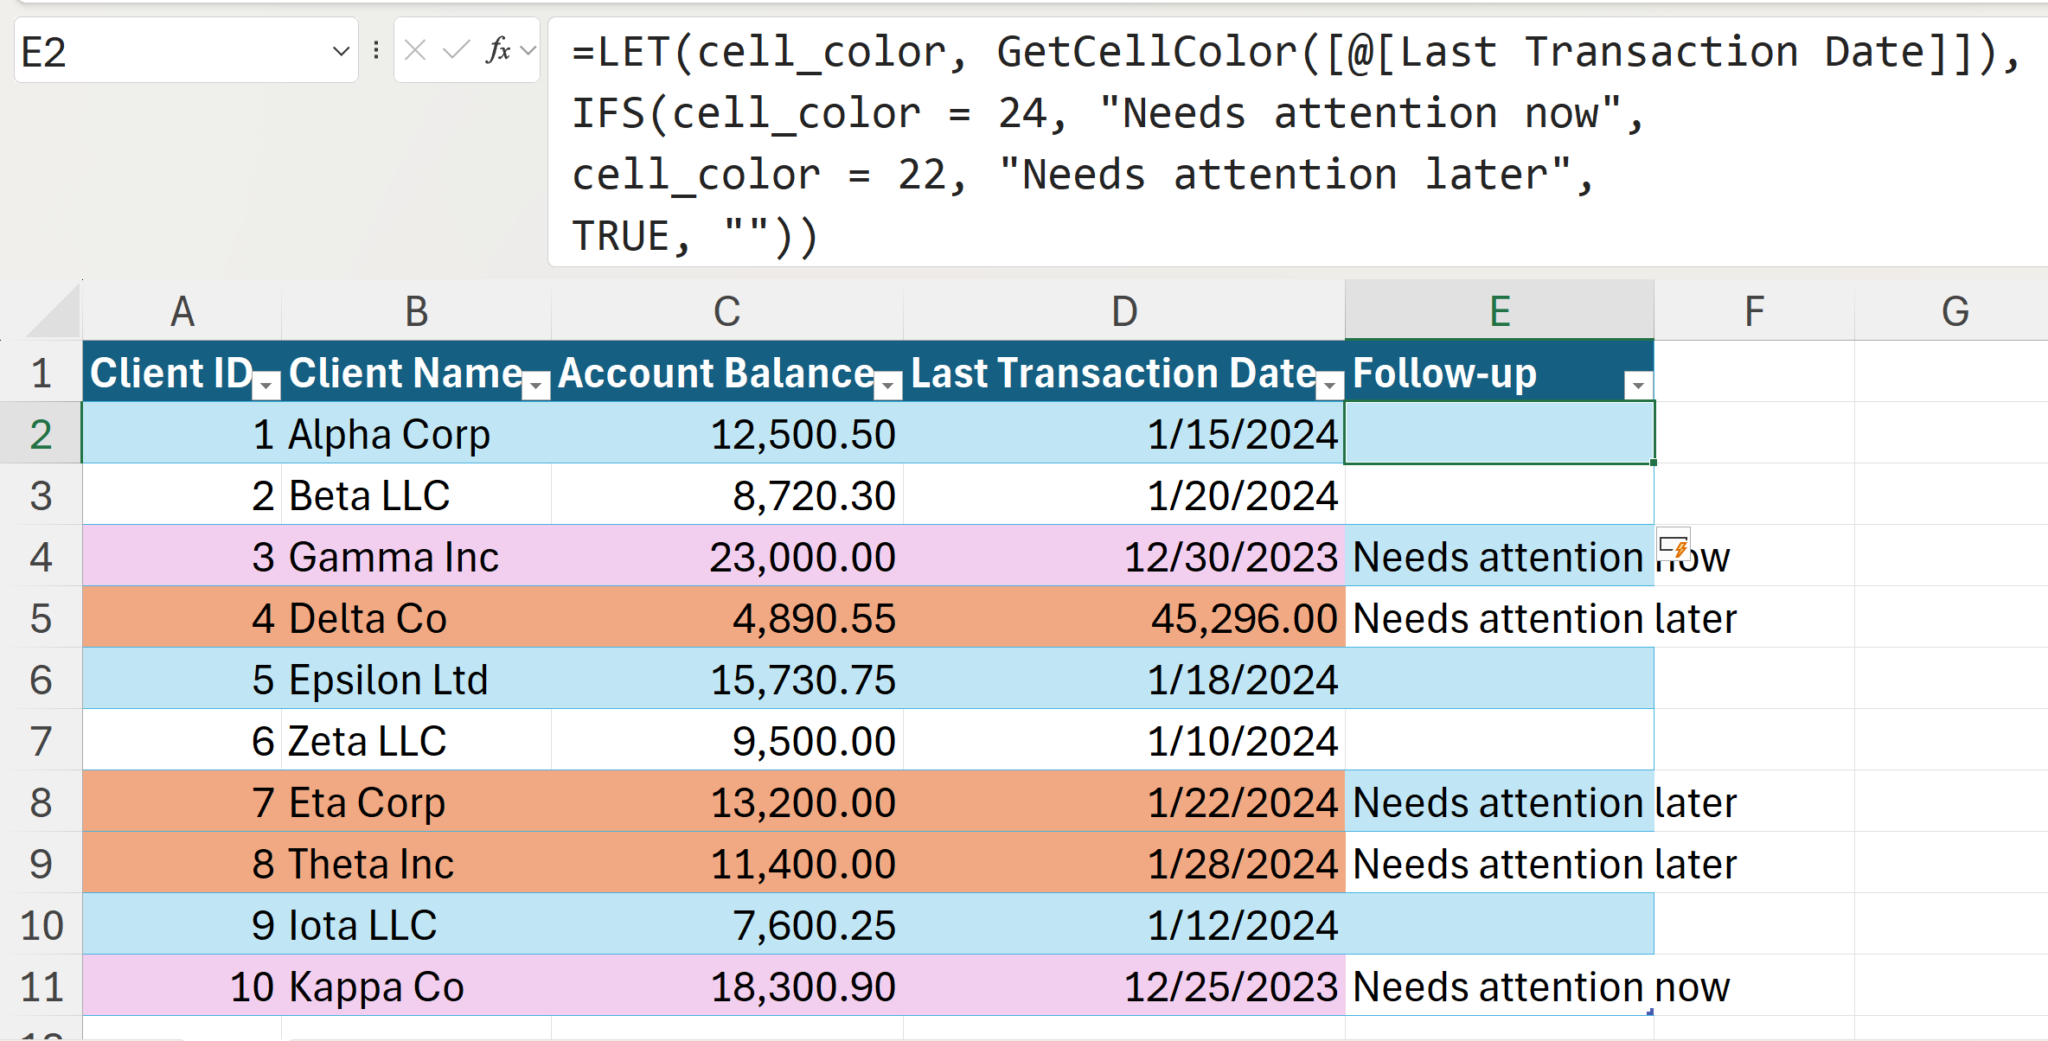Select row 5 header
The height and width of the screenshot is (1041, 2048).
click(41, 619)
